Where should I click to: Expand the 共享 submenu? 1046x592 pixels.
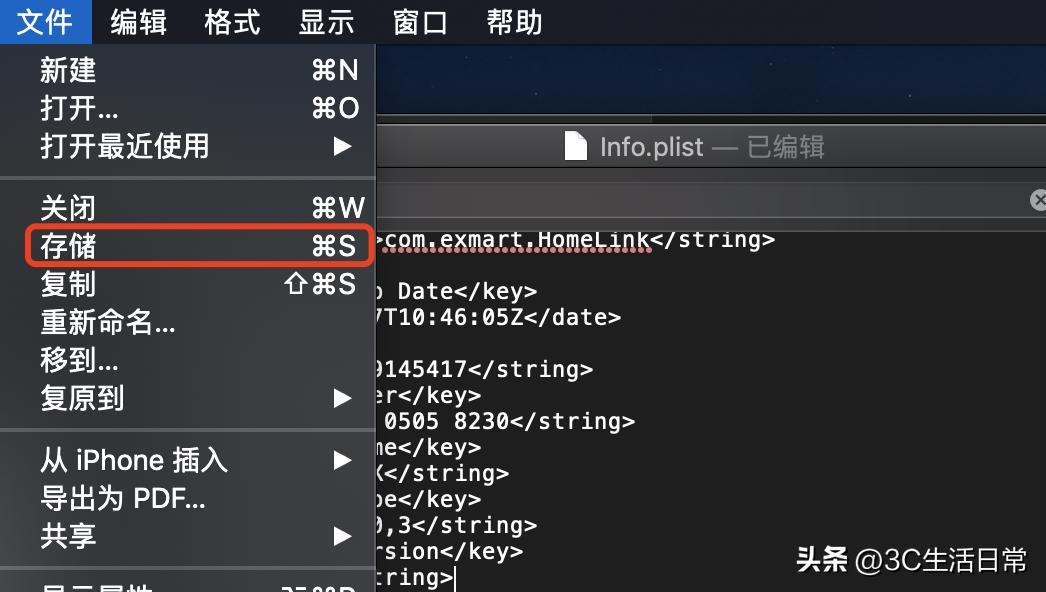tap(67, 536)
